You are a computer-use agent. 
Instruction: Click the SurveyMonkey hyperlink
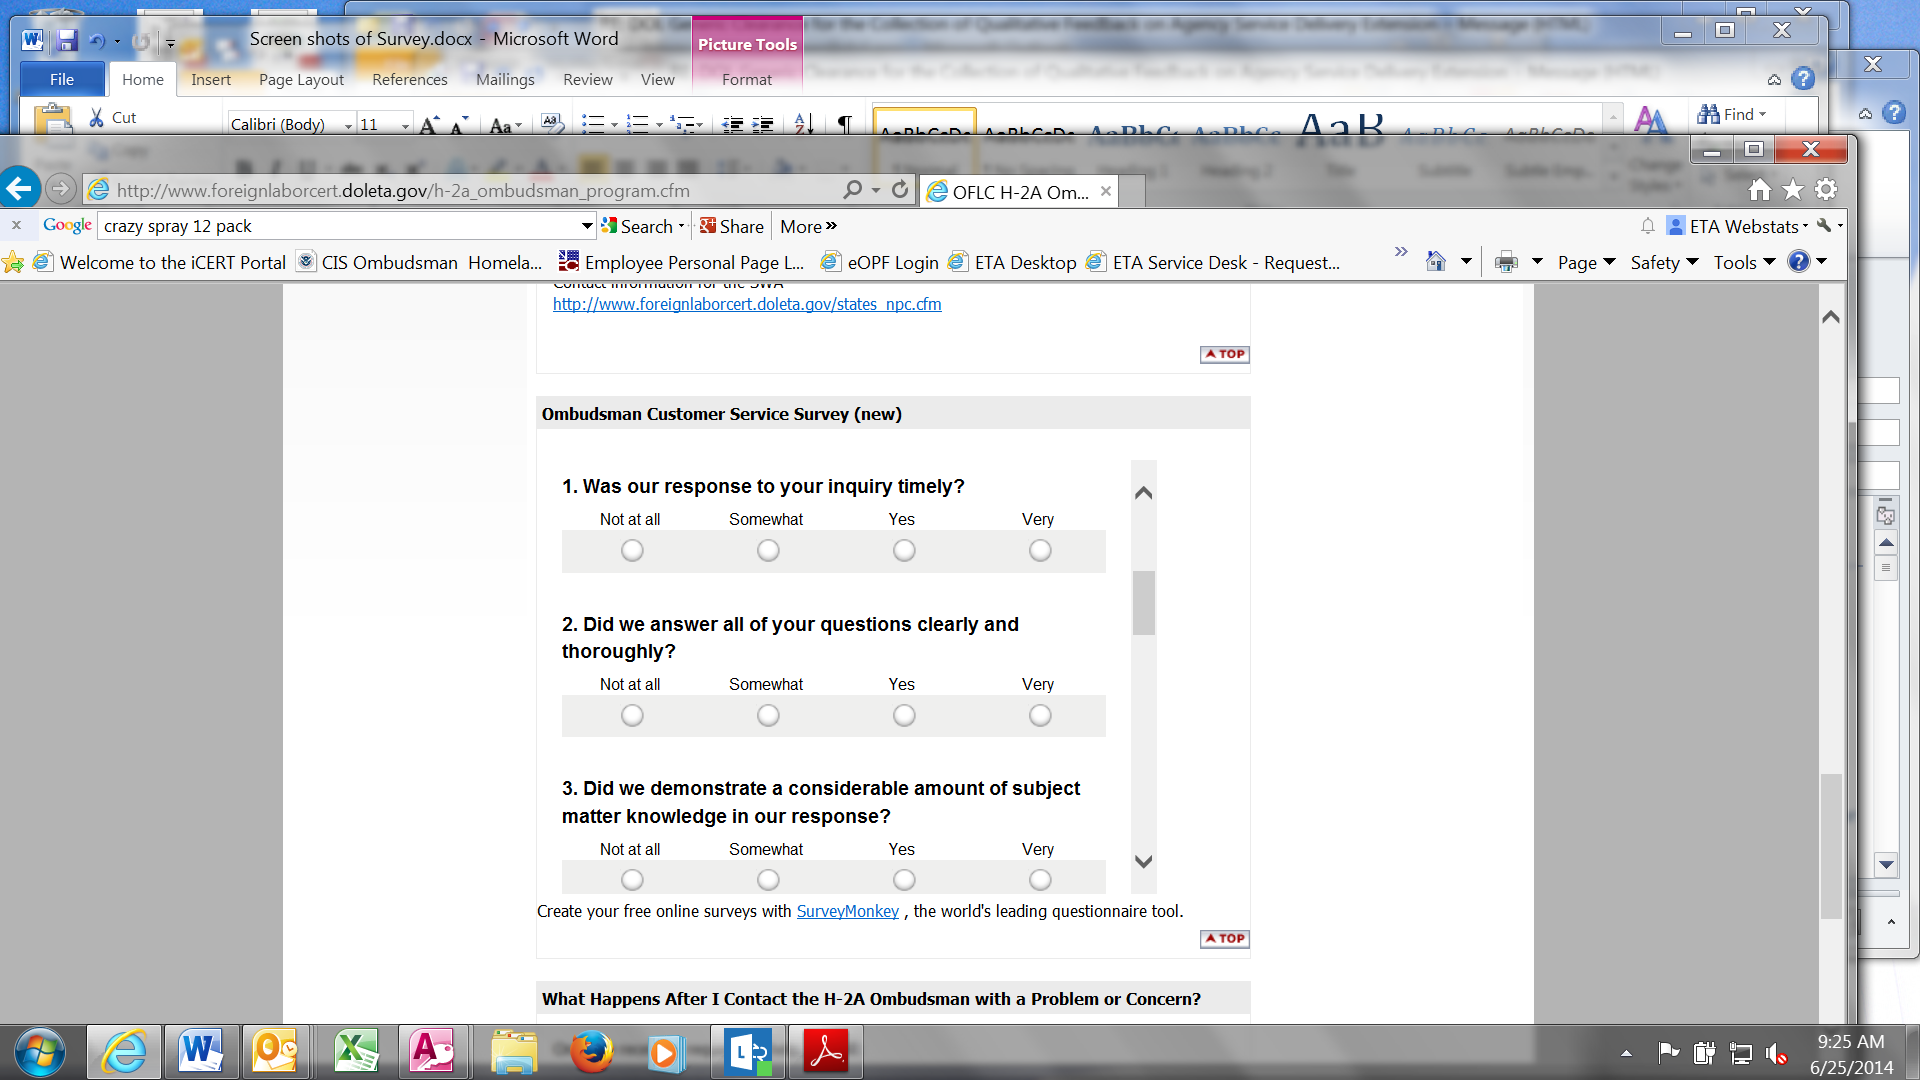pyautogui.click(x=847, y=912)
